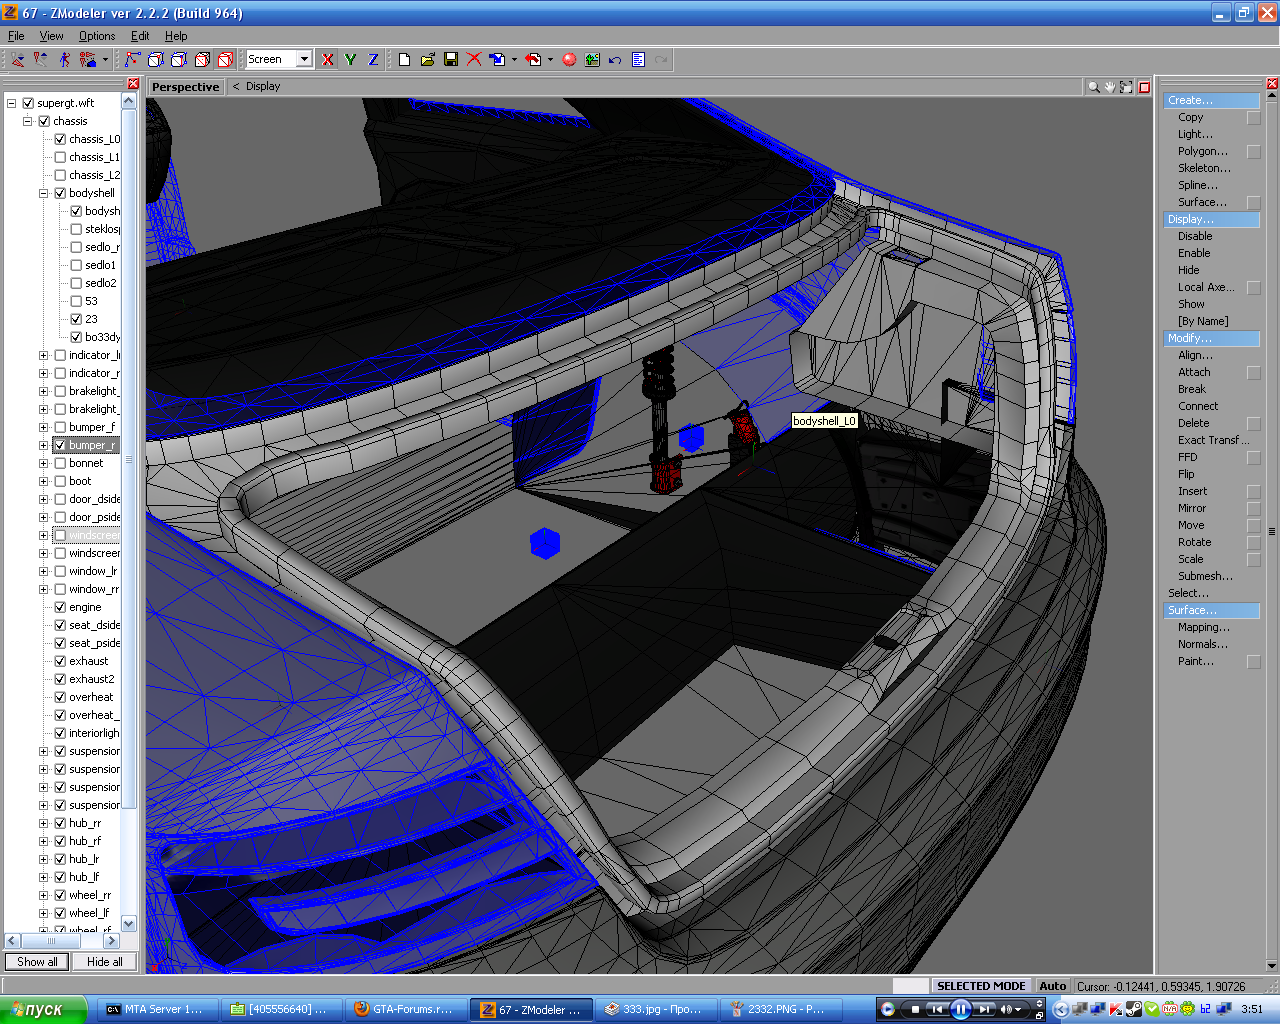Viewport: 1280px width, 1024px height.
Task: Click the Windows Media Player logo icon
Action: pos(887,1009)
